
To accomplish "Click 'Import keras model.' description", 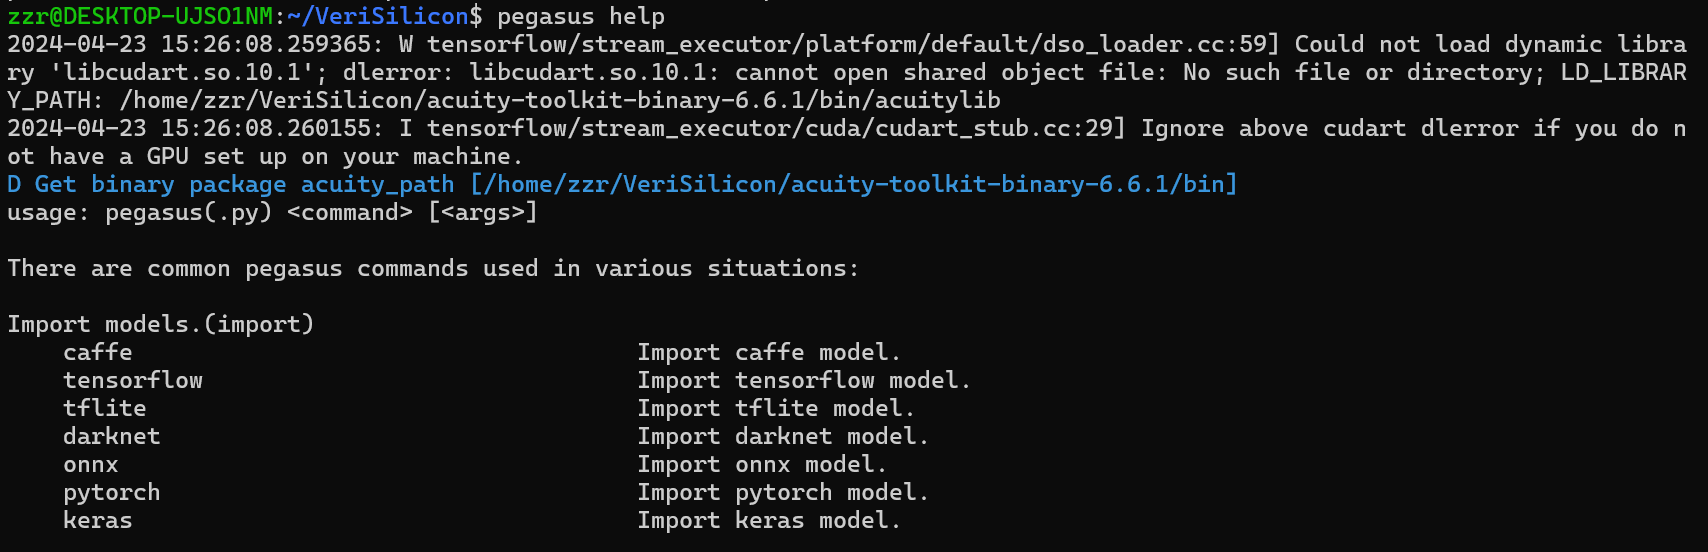I will click(769, 520).
